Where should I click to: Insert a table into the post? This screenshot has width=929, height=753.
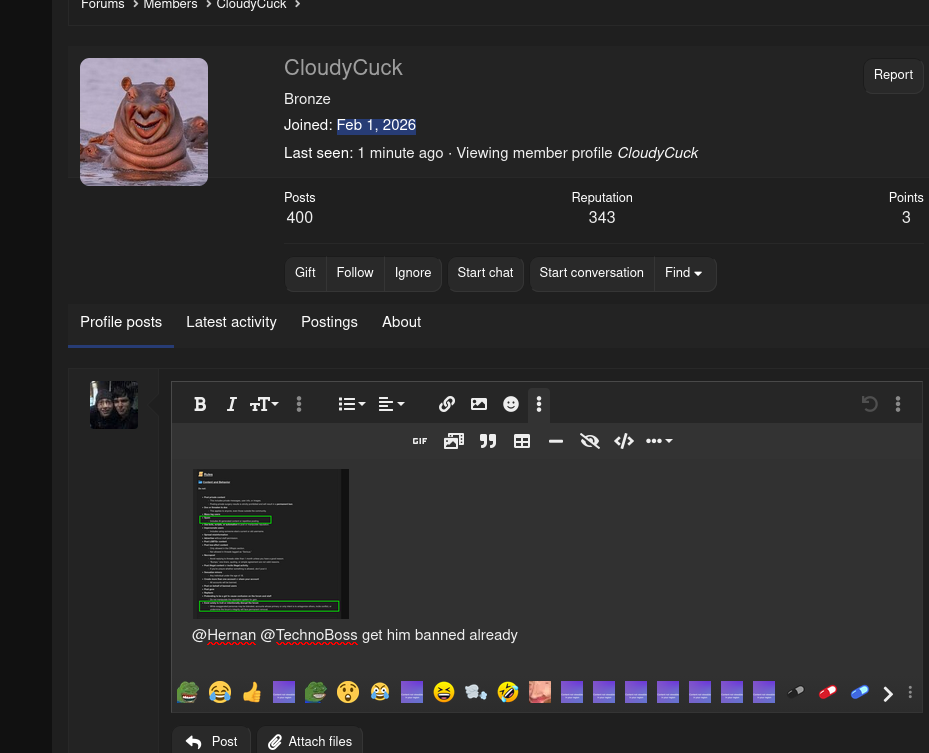(522, 441)
